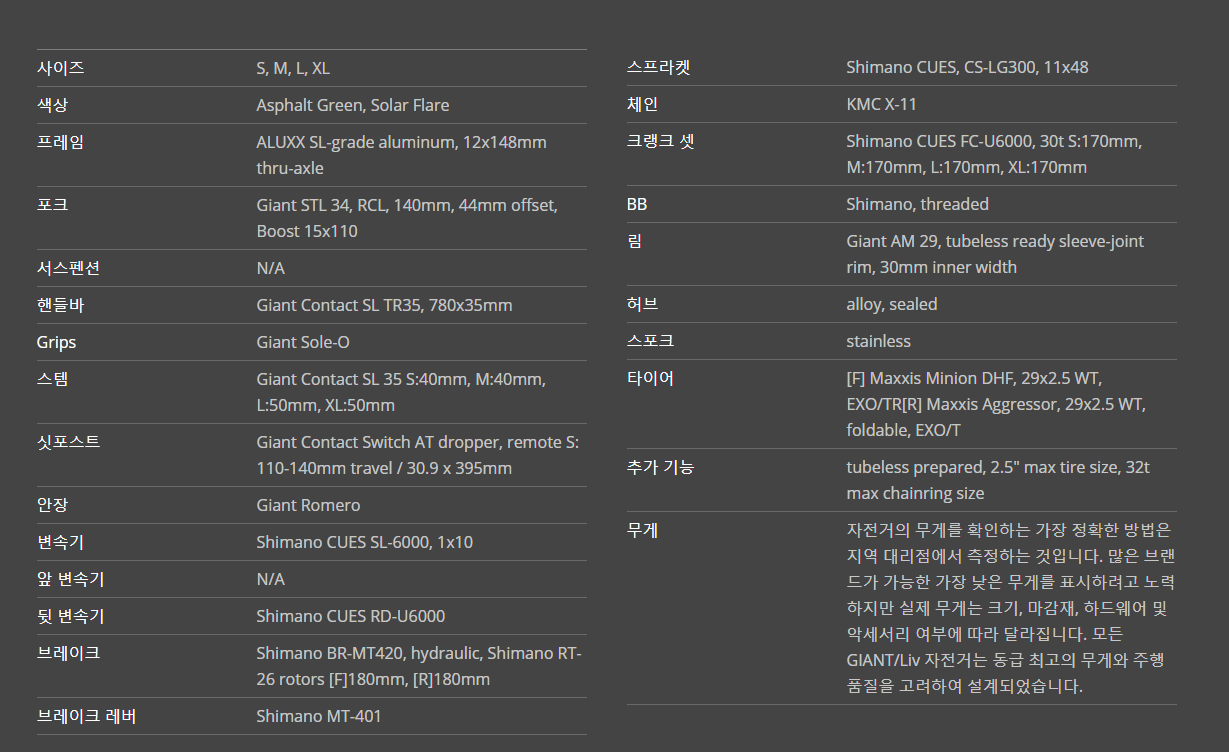
Task: Select the Giant STL 34 fork description
Action: tap(407, 218)
